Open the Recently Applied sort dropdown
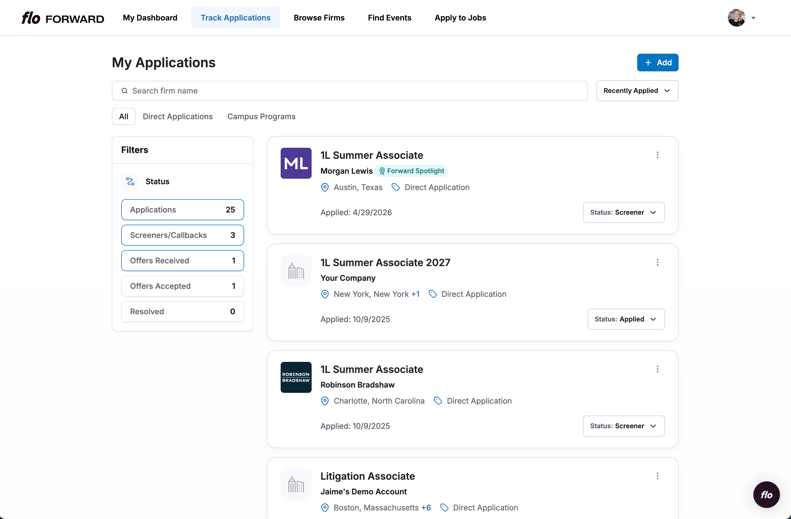 tap(637, 91)
